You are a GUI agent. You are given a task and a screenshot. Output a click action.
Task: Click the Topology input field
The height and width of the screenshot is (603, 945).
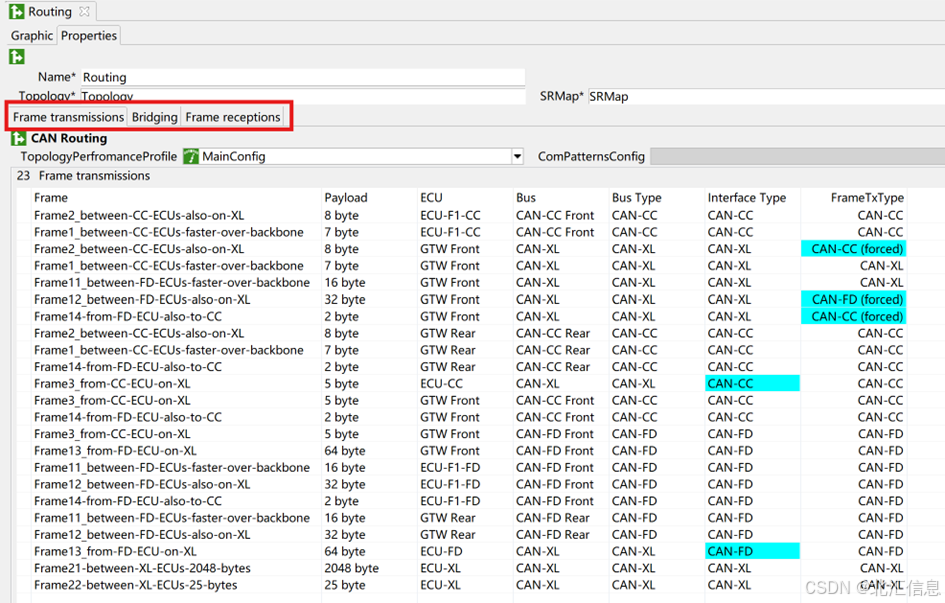303,96
